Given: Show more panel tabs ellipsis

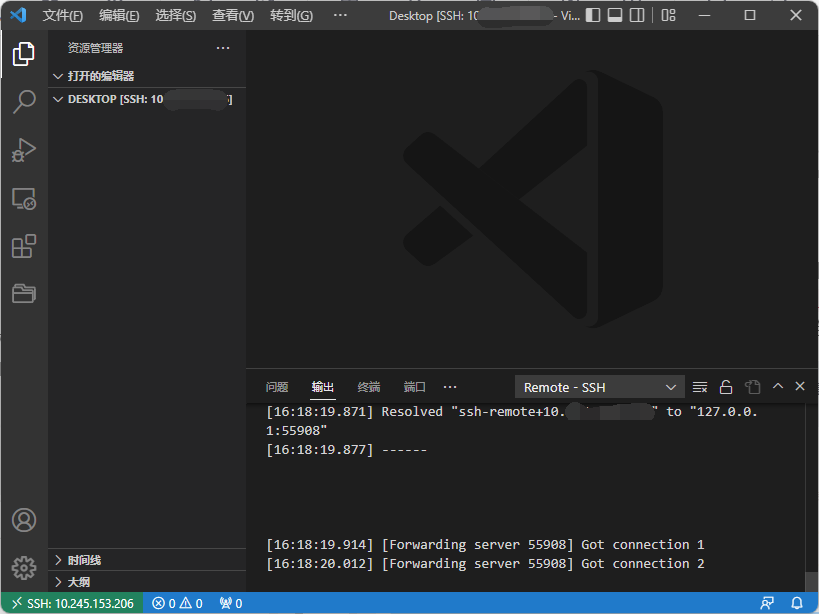Looking at the screenshot, I should (x=450, y=387).
